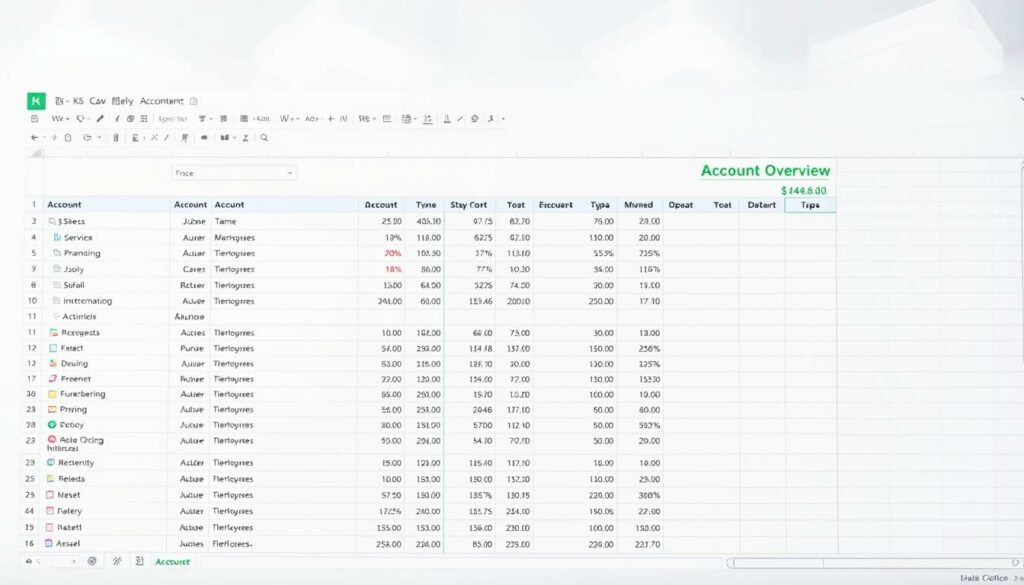This screenshot has width=1024, height=585.
Task: Click the plus icon in the toolbar
Action: coord(331,119)
